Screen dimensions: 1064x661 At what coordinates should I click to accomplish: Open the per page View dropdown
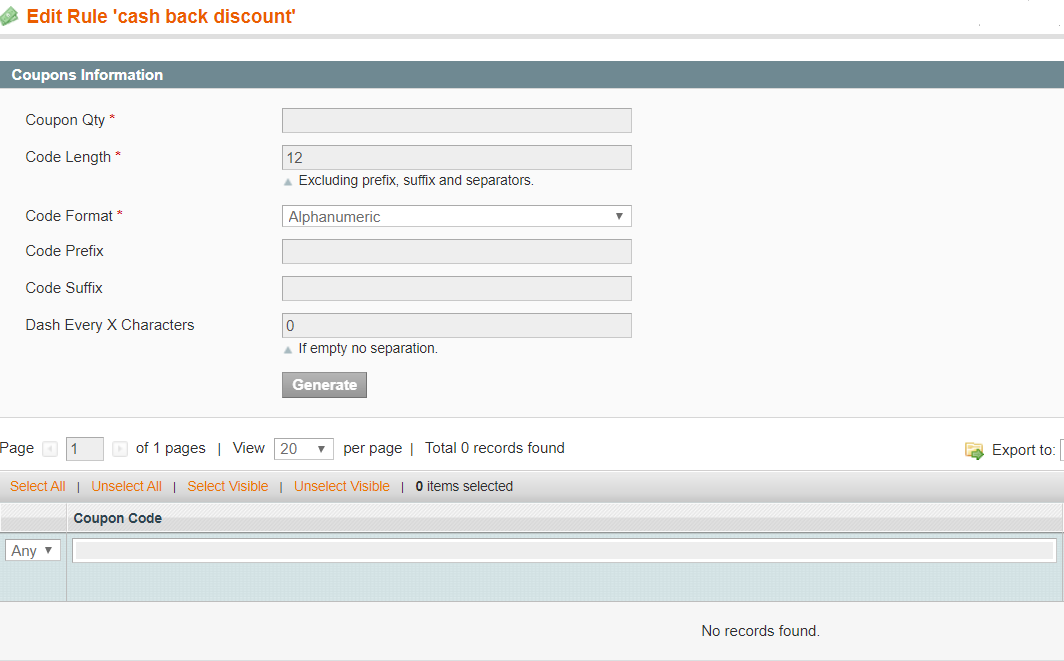[303, 449]
